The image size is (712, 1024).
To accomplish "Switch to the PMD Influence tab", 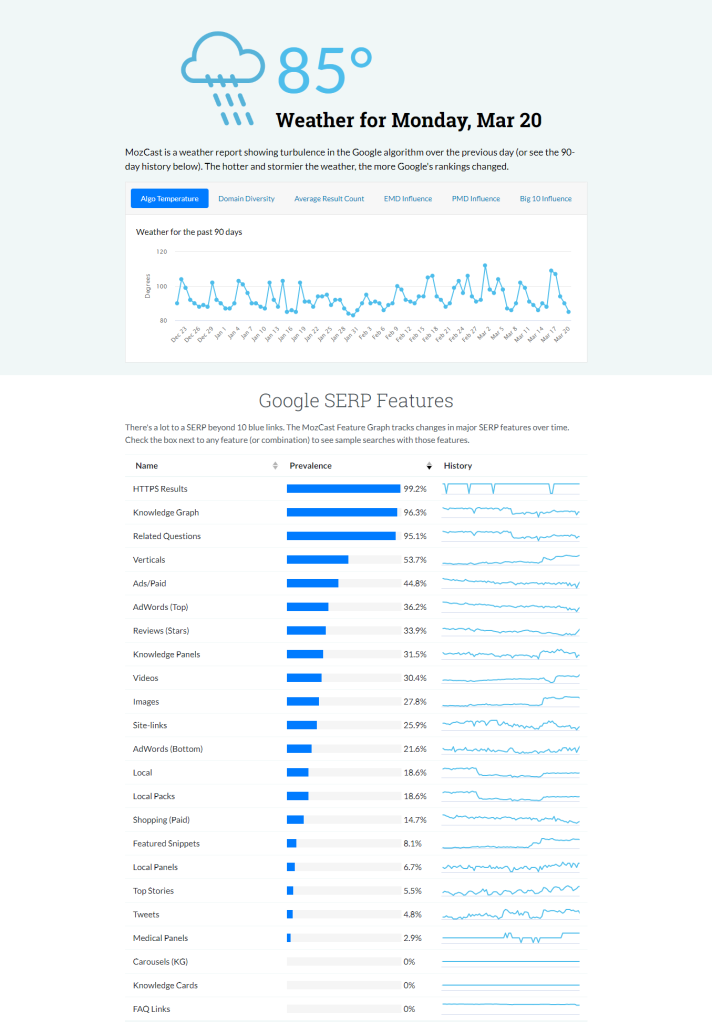I will click(476, 198).
